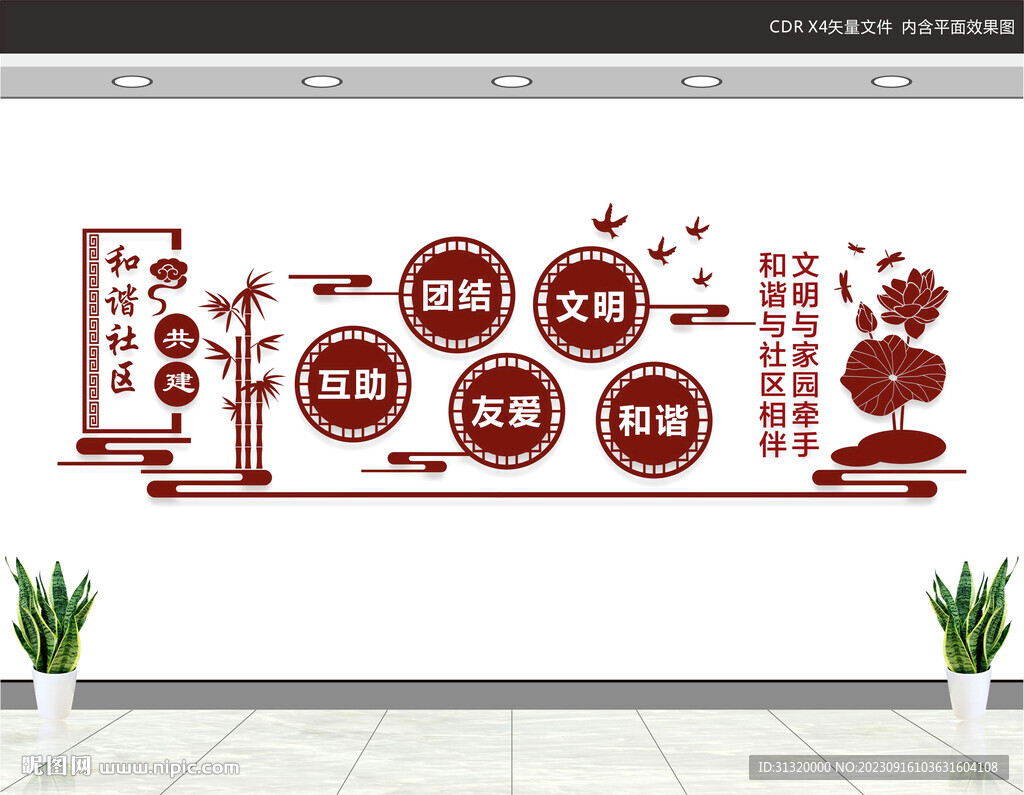The width and height of the screenshot is (1024, 795).
Task: Click the large lotus leaf graphic
Action: point(892,374)
